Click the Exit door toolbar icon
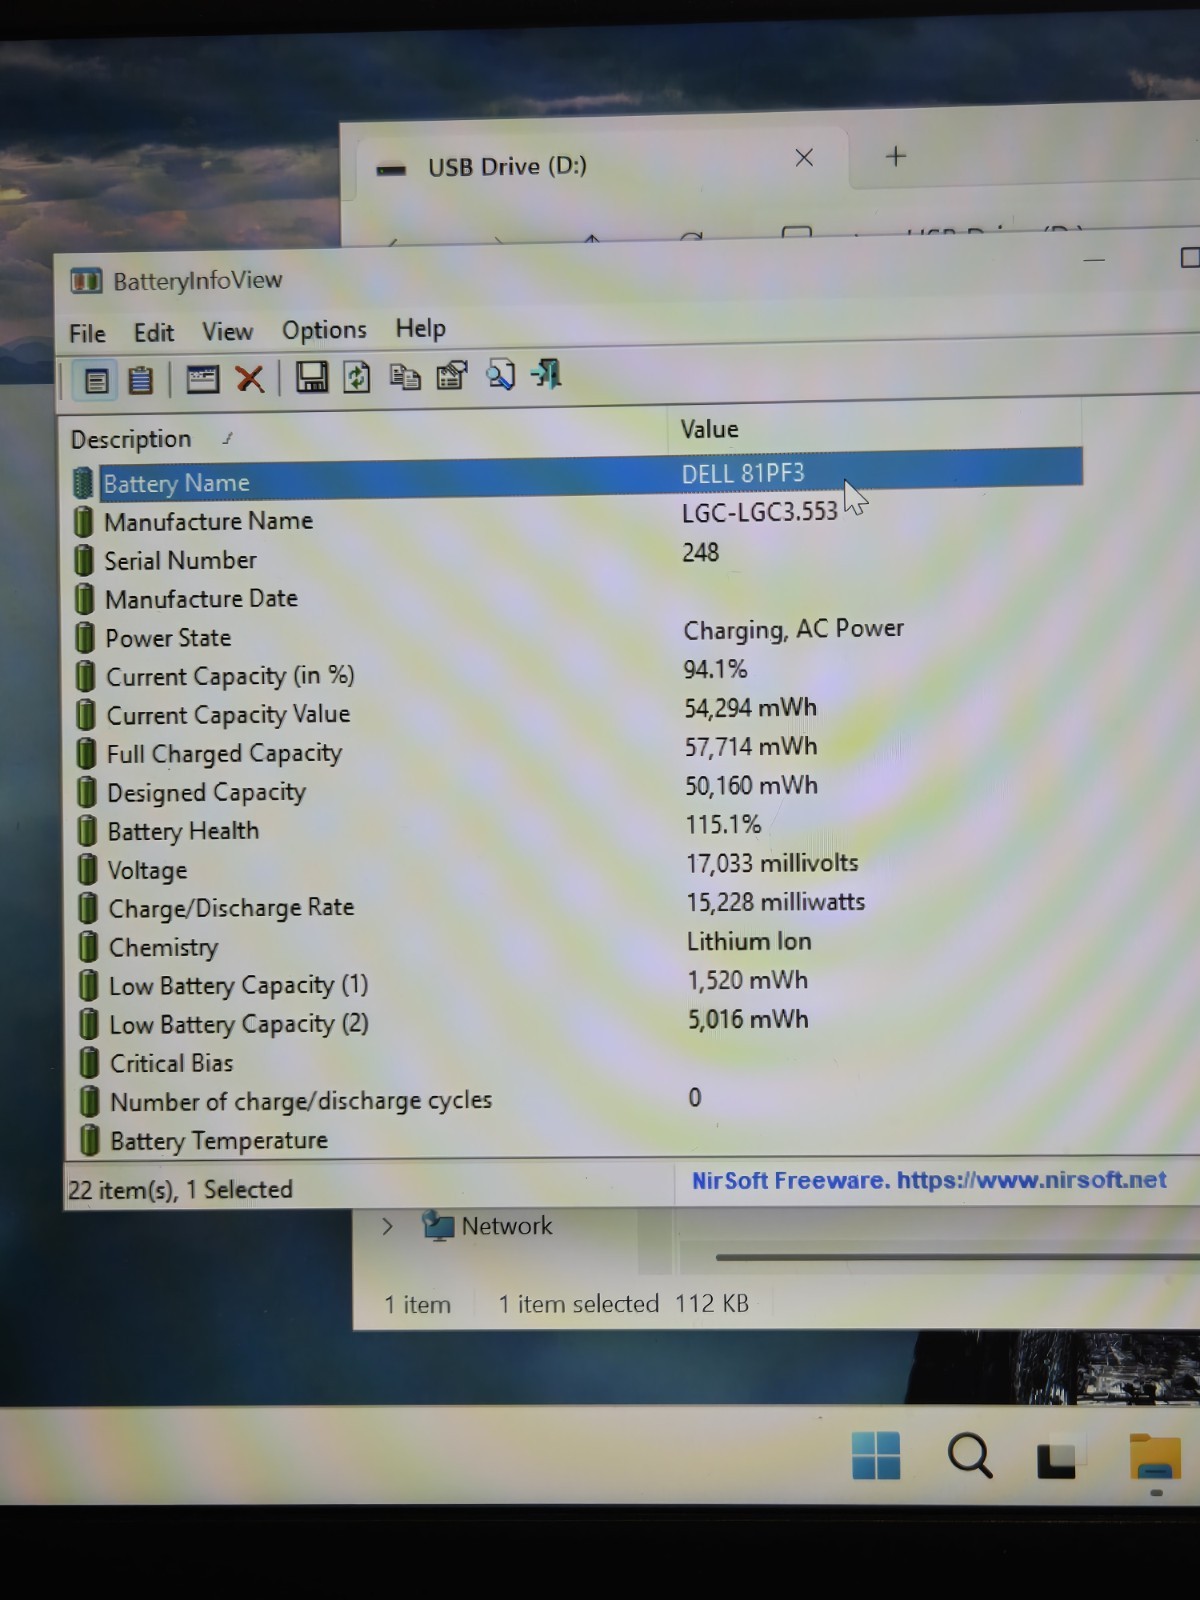The width and height of the screenshot is (1200, 1600). [x=547, y=374]
